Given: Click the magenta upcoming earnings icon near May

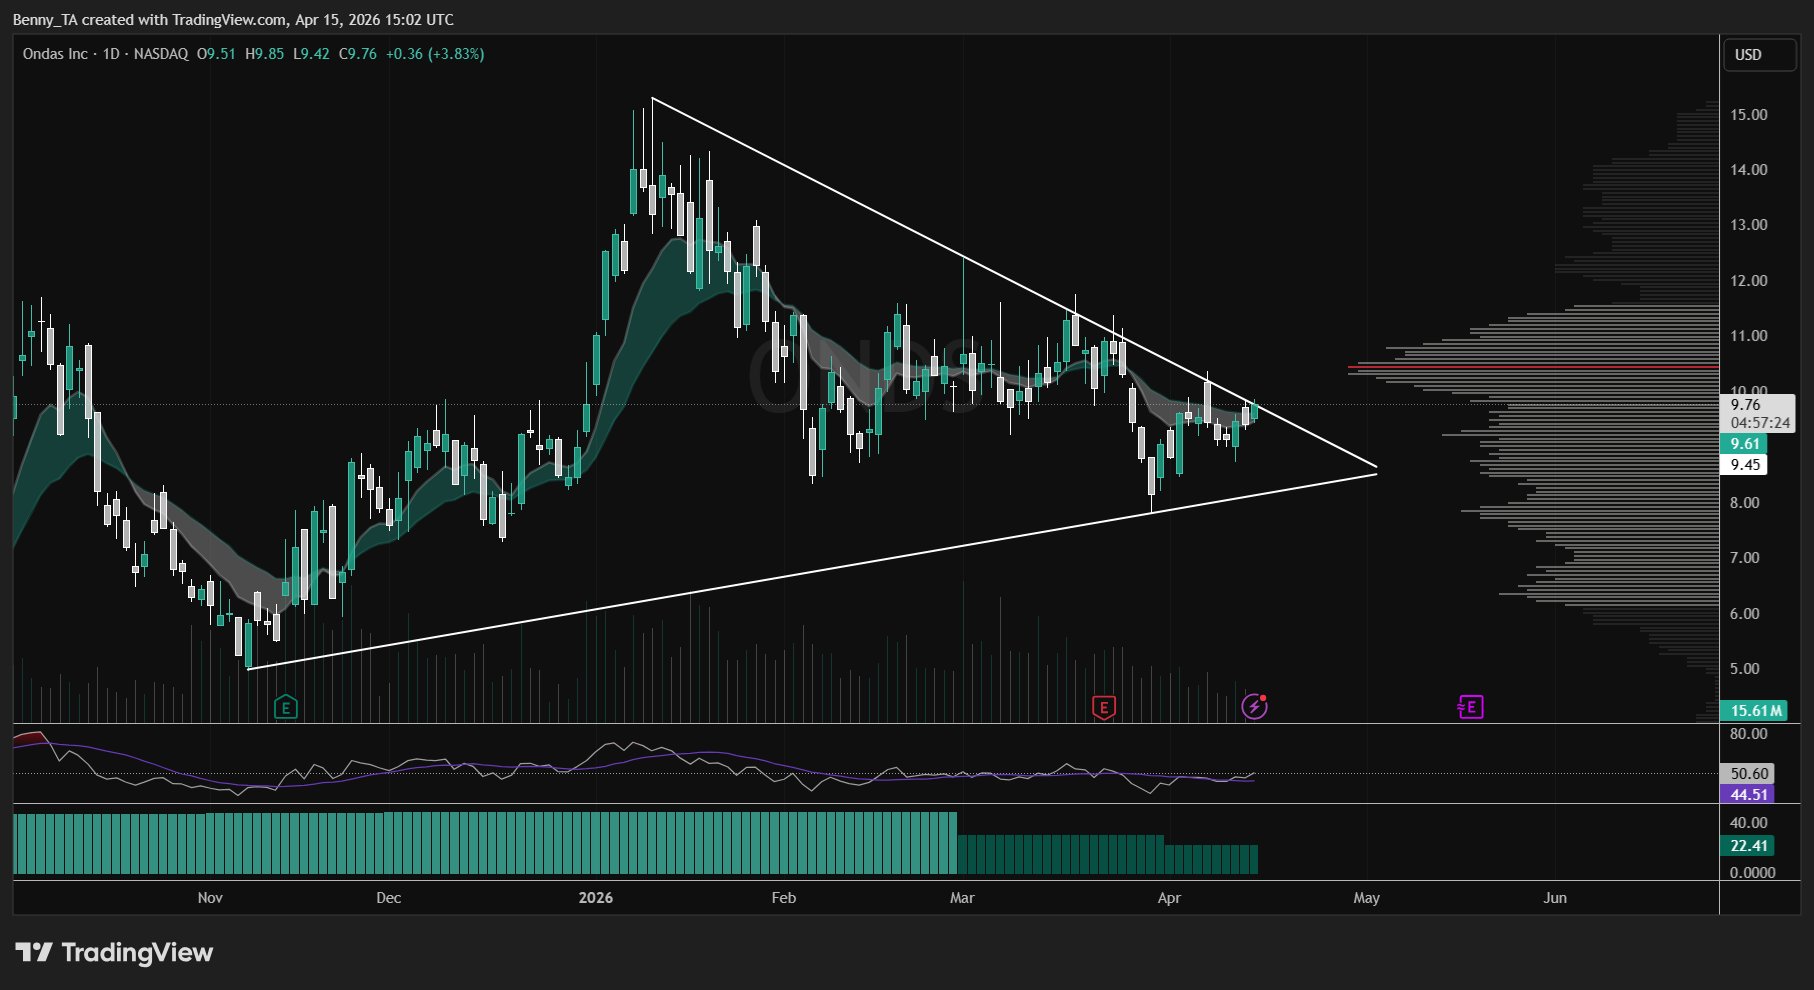Looking at the screenshot, I should tap(1470, 708).
